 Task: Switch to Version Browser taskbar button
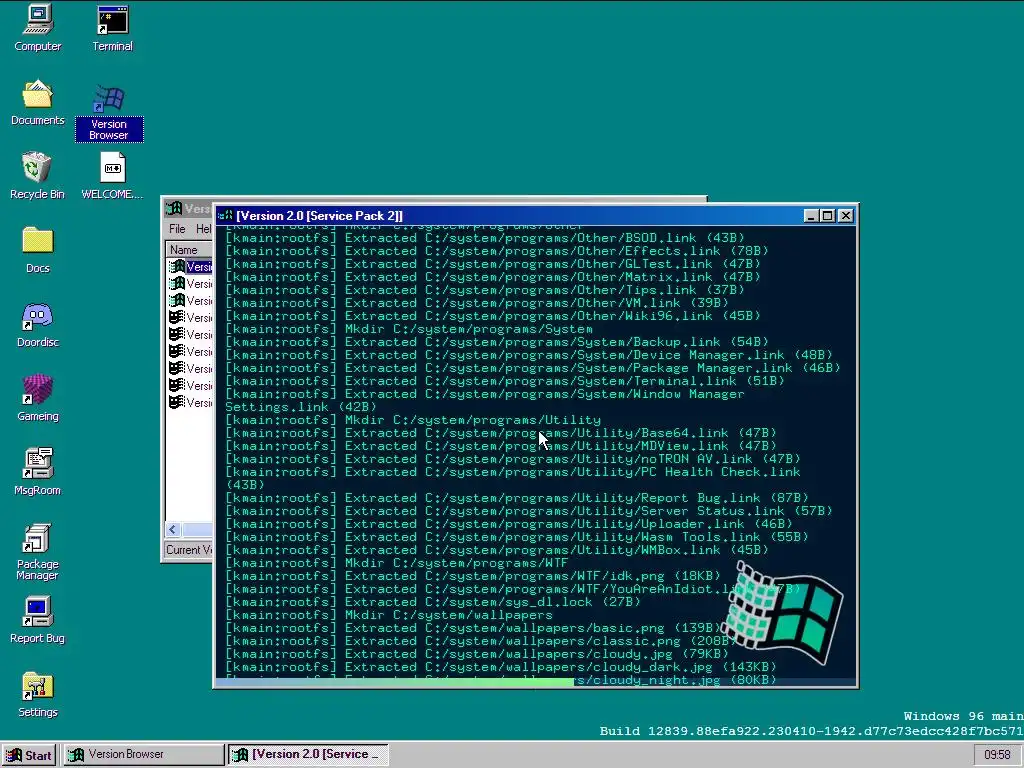144,755
